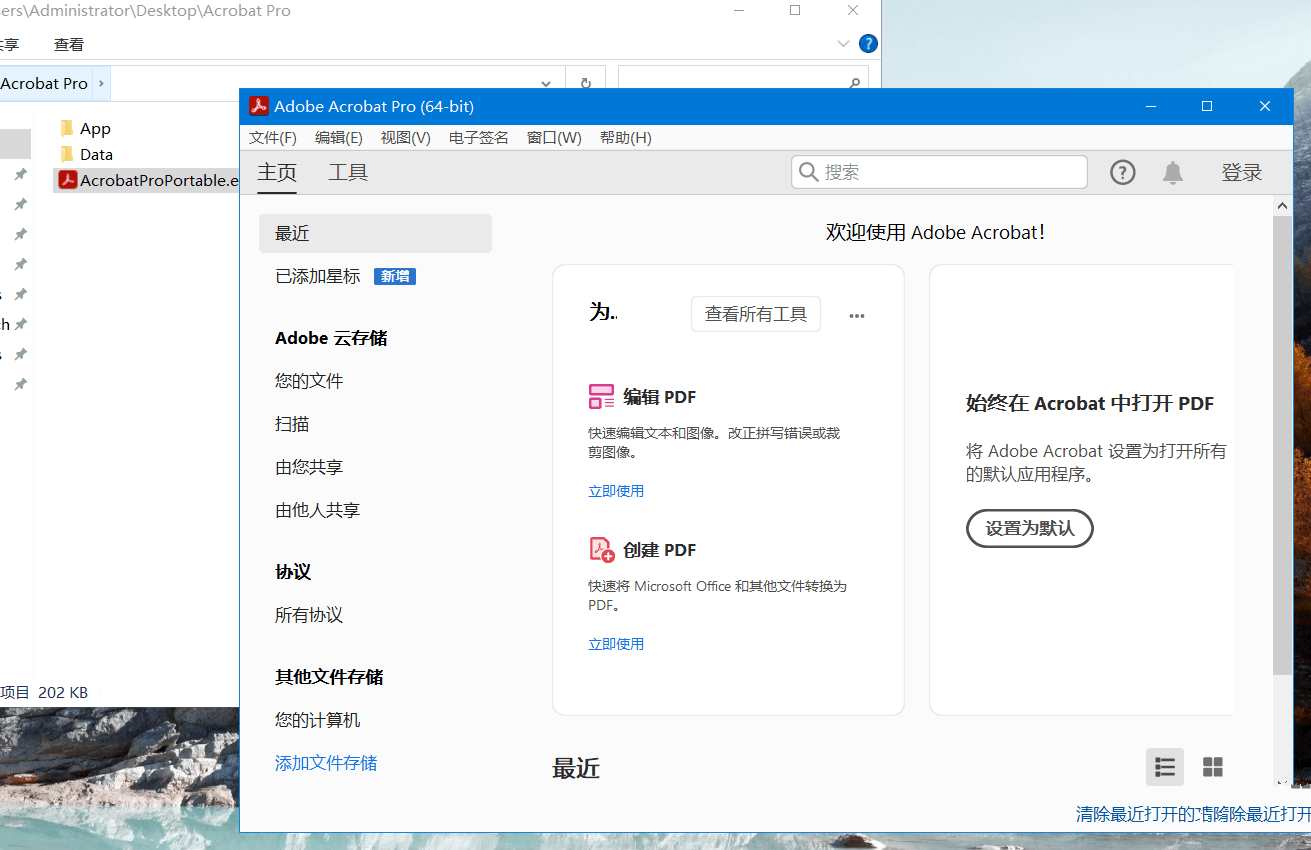
Task: Switch recent files to grid view
Action: point(1213,767)
